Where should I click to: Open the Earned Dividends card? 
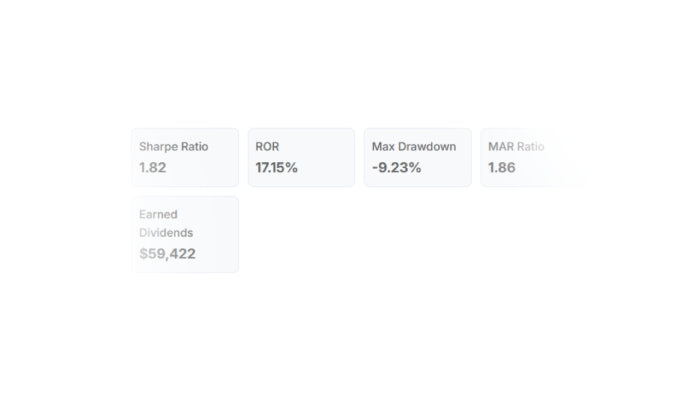tap(185, 234)
